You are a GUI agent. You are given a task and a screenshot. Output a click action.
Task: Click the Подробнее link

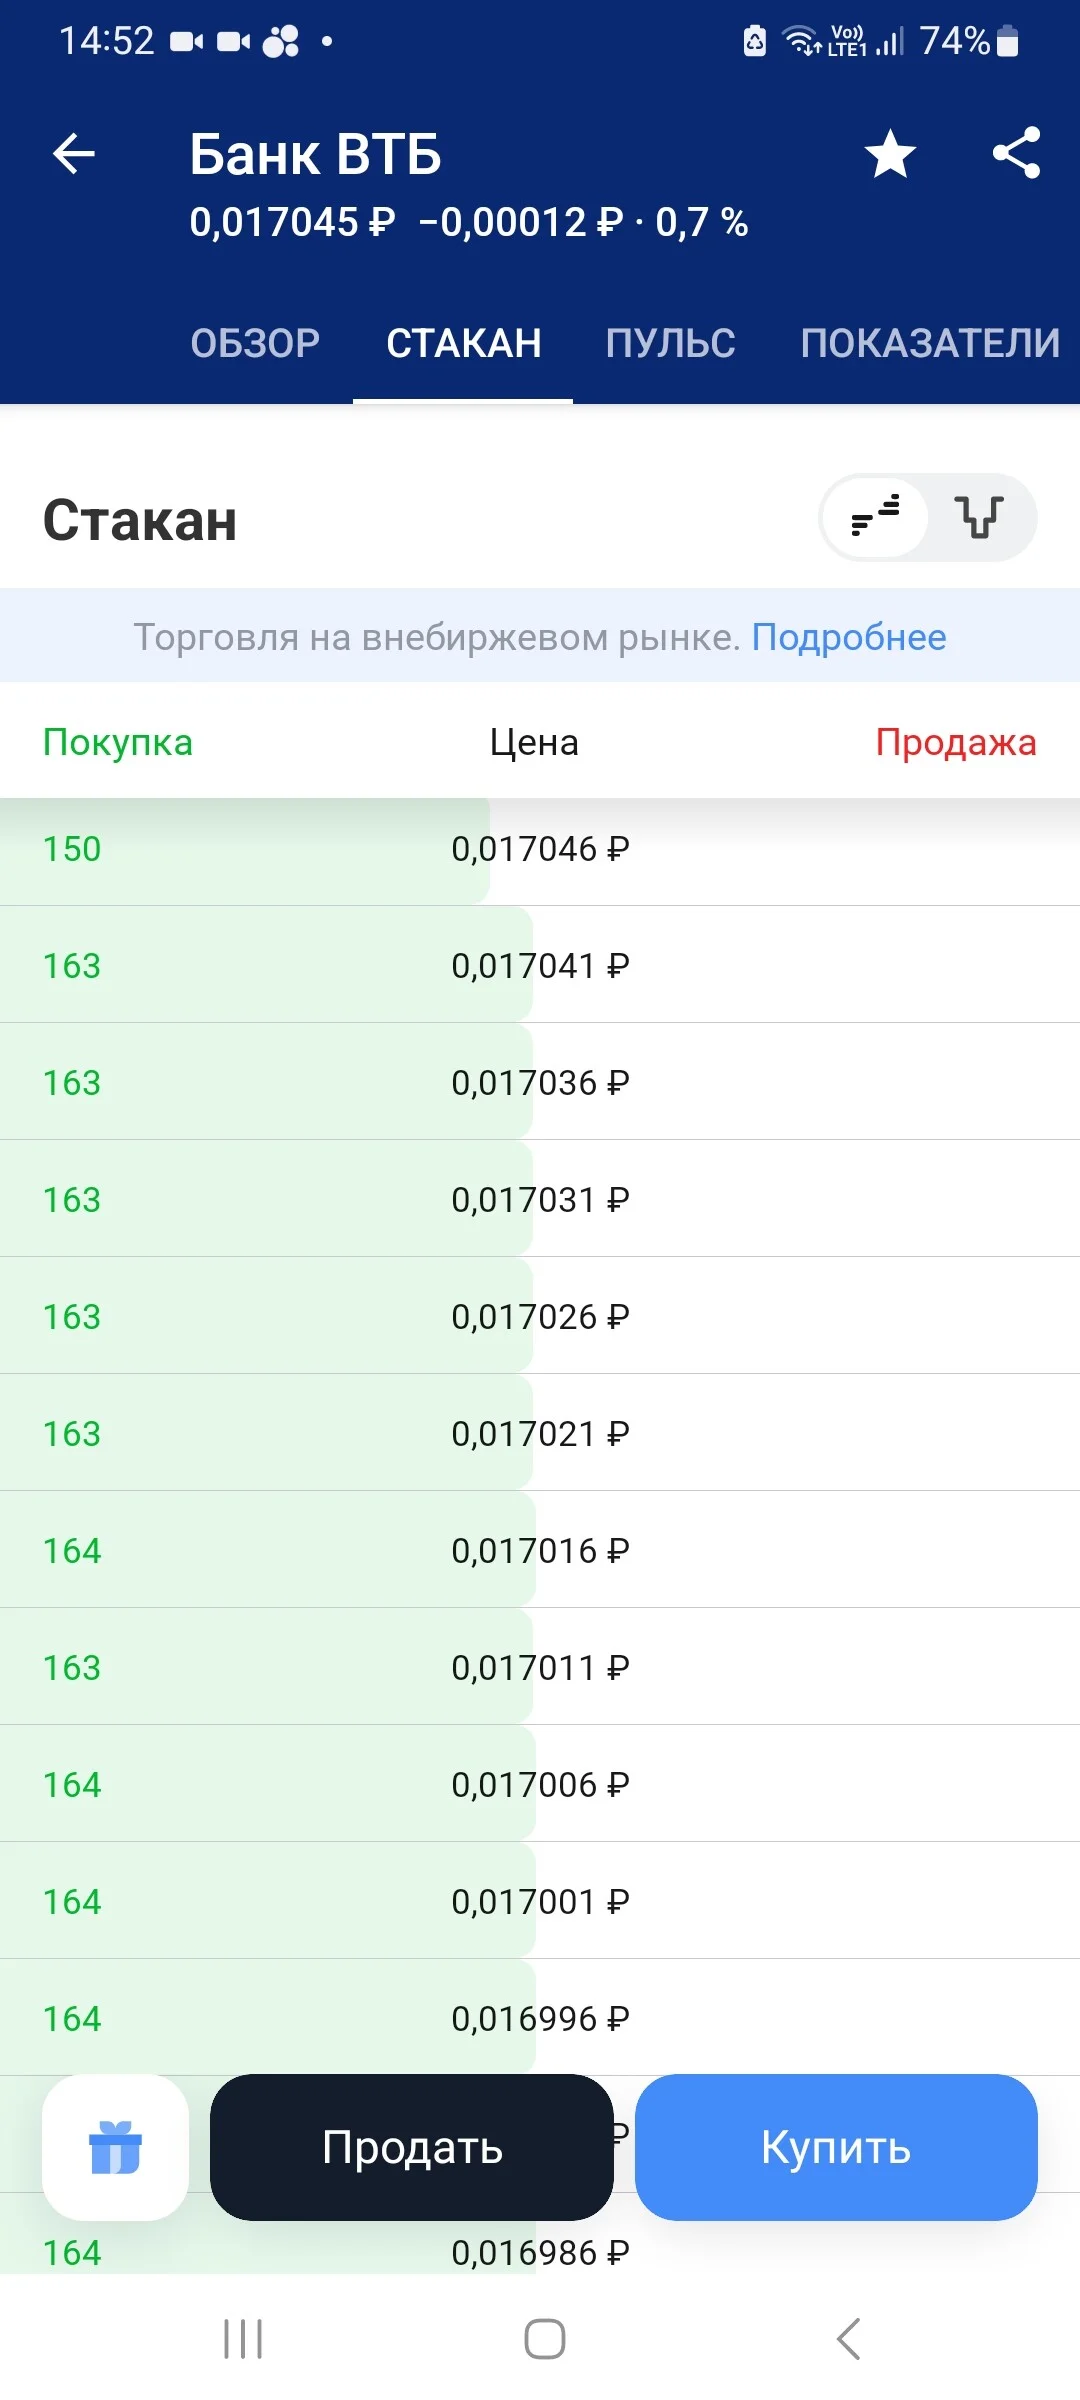(x=849, y=637)
